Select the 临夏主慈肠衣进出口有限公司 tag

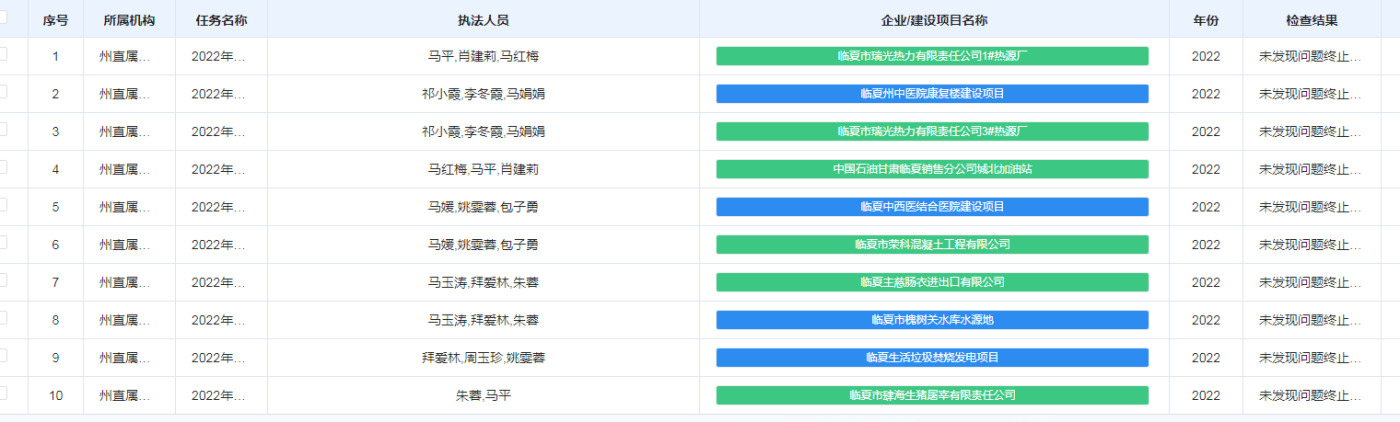point(932,282)
